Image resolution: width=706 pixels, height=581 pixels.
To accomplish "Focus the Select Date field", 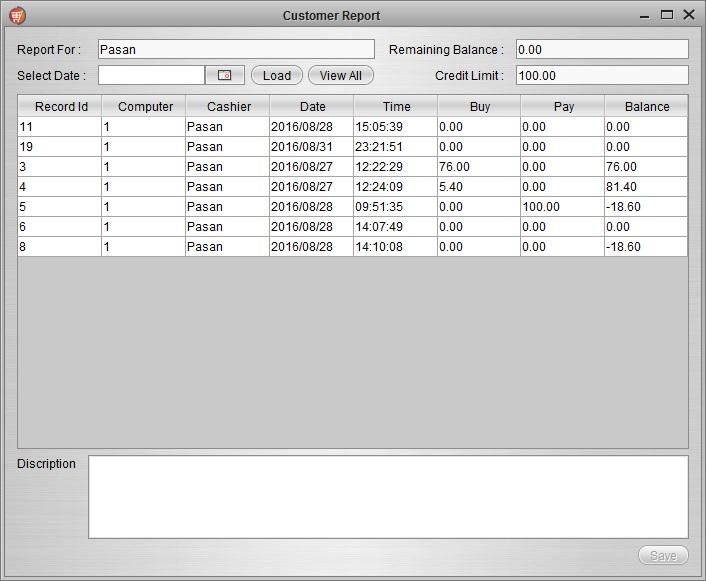I will point(151,75).
